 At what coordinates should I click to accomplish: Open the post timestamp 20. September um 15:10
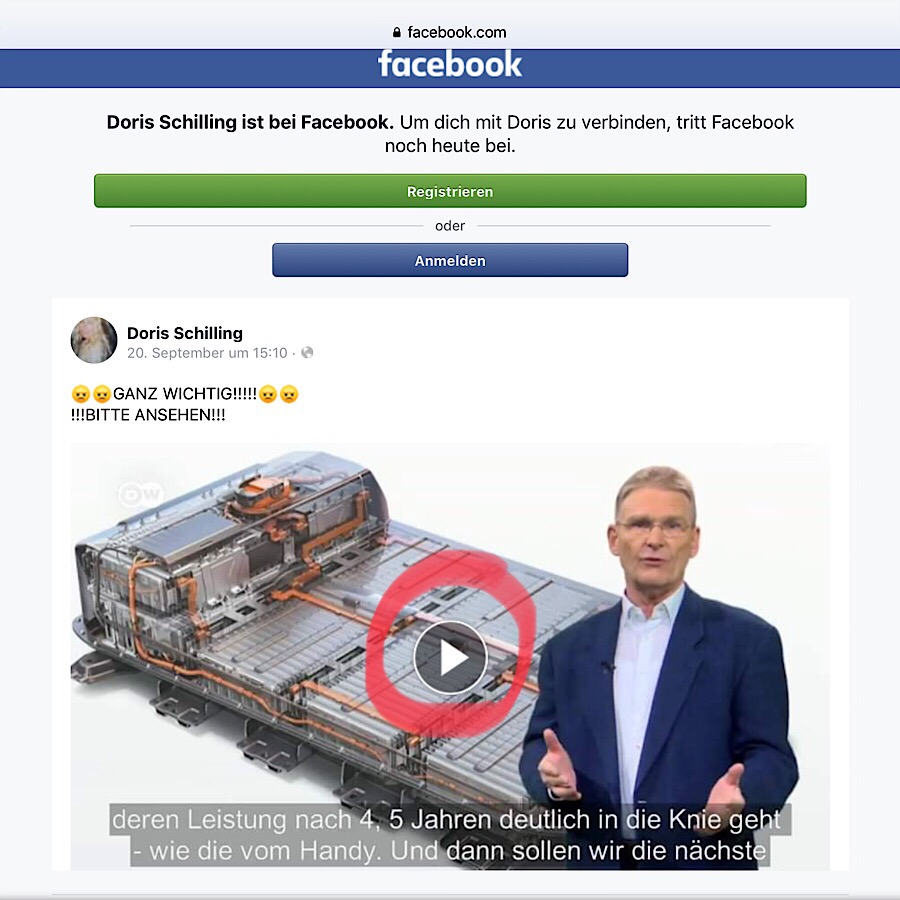pos(207,353)
